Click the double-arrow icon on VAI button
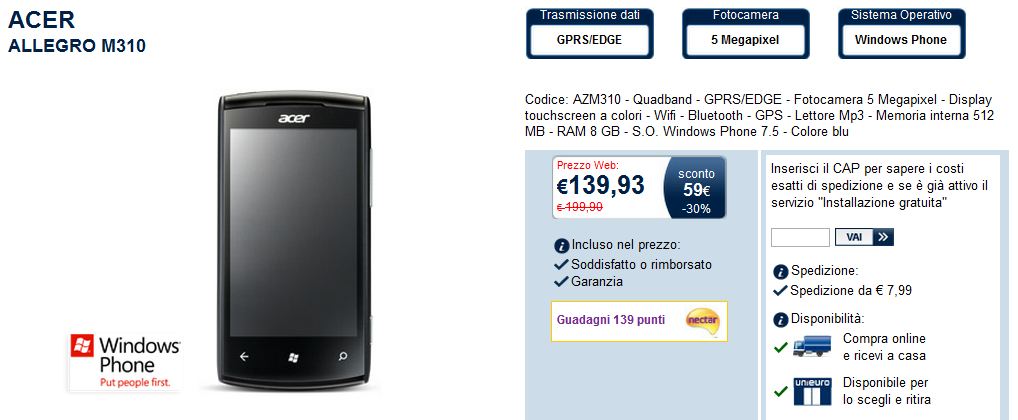The image size is (1018, 420). (x=883, y=237)
